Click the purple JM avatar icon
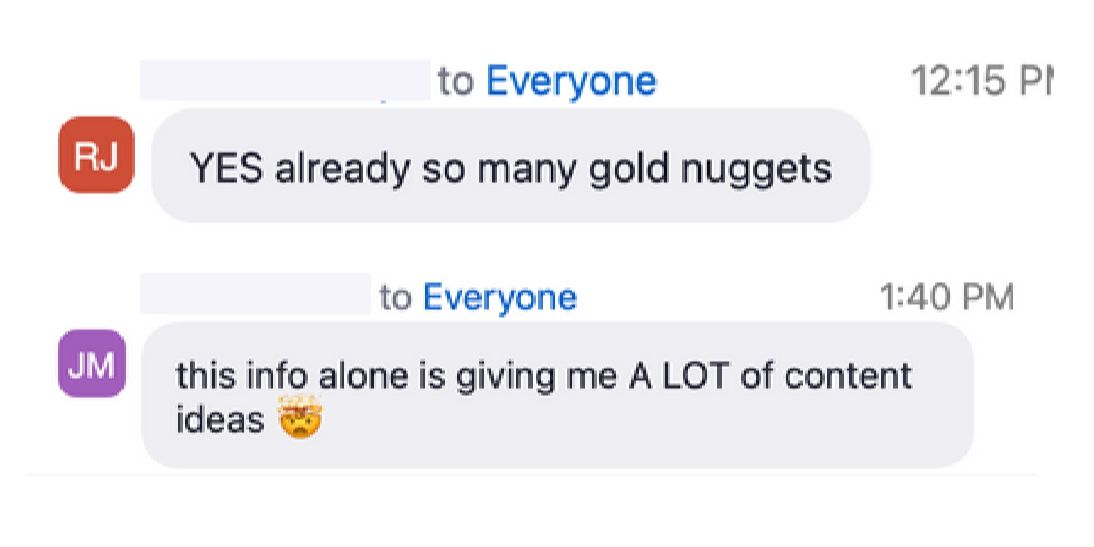 92,364
